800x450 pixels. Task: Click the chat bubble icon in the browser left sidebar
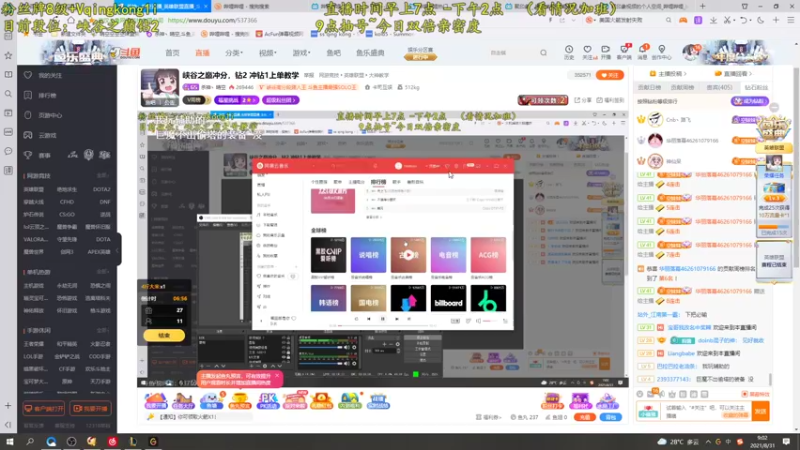click(8, 151)
